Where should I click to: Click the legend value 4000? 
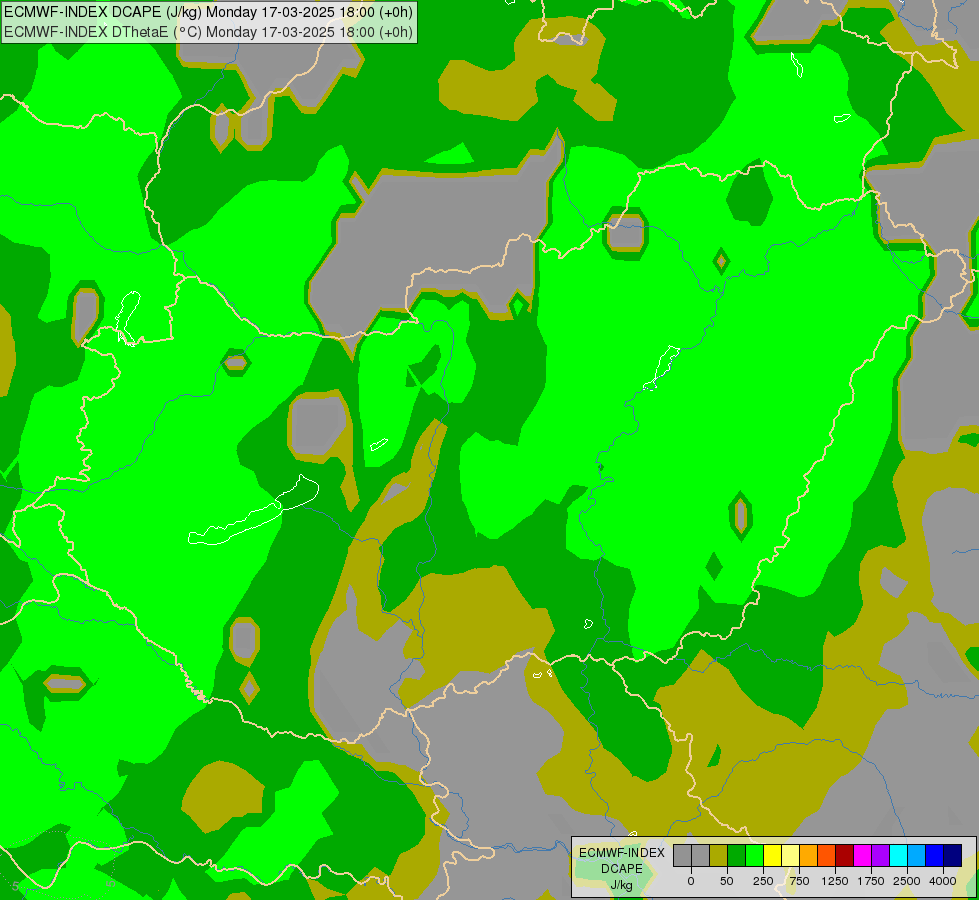pos(943,881)
